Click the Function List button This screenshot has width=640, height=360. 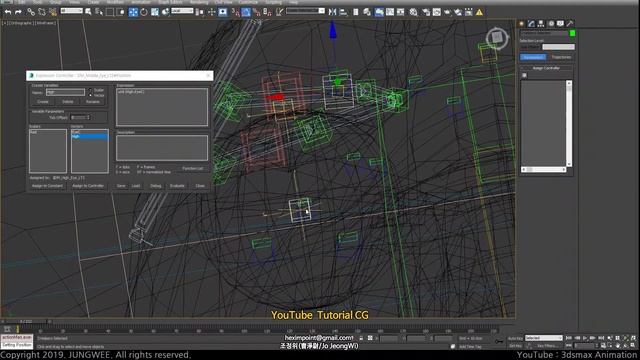coord(193,168)
